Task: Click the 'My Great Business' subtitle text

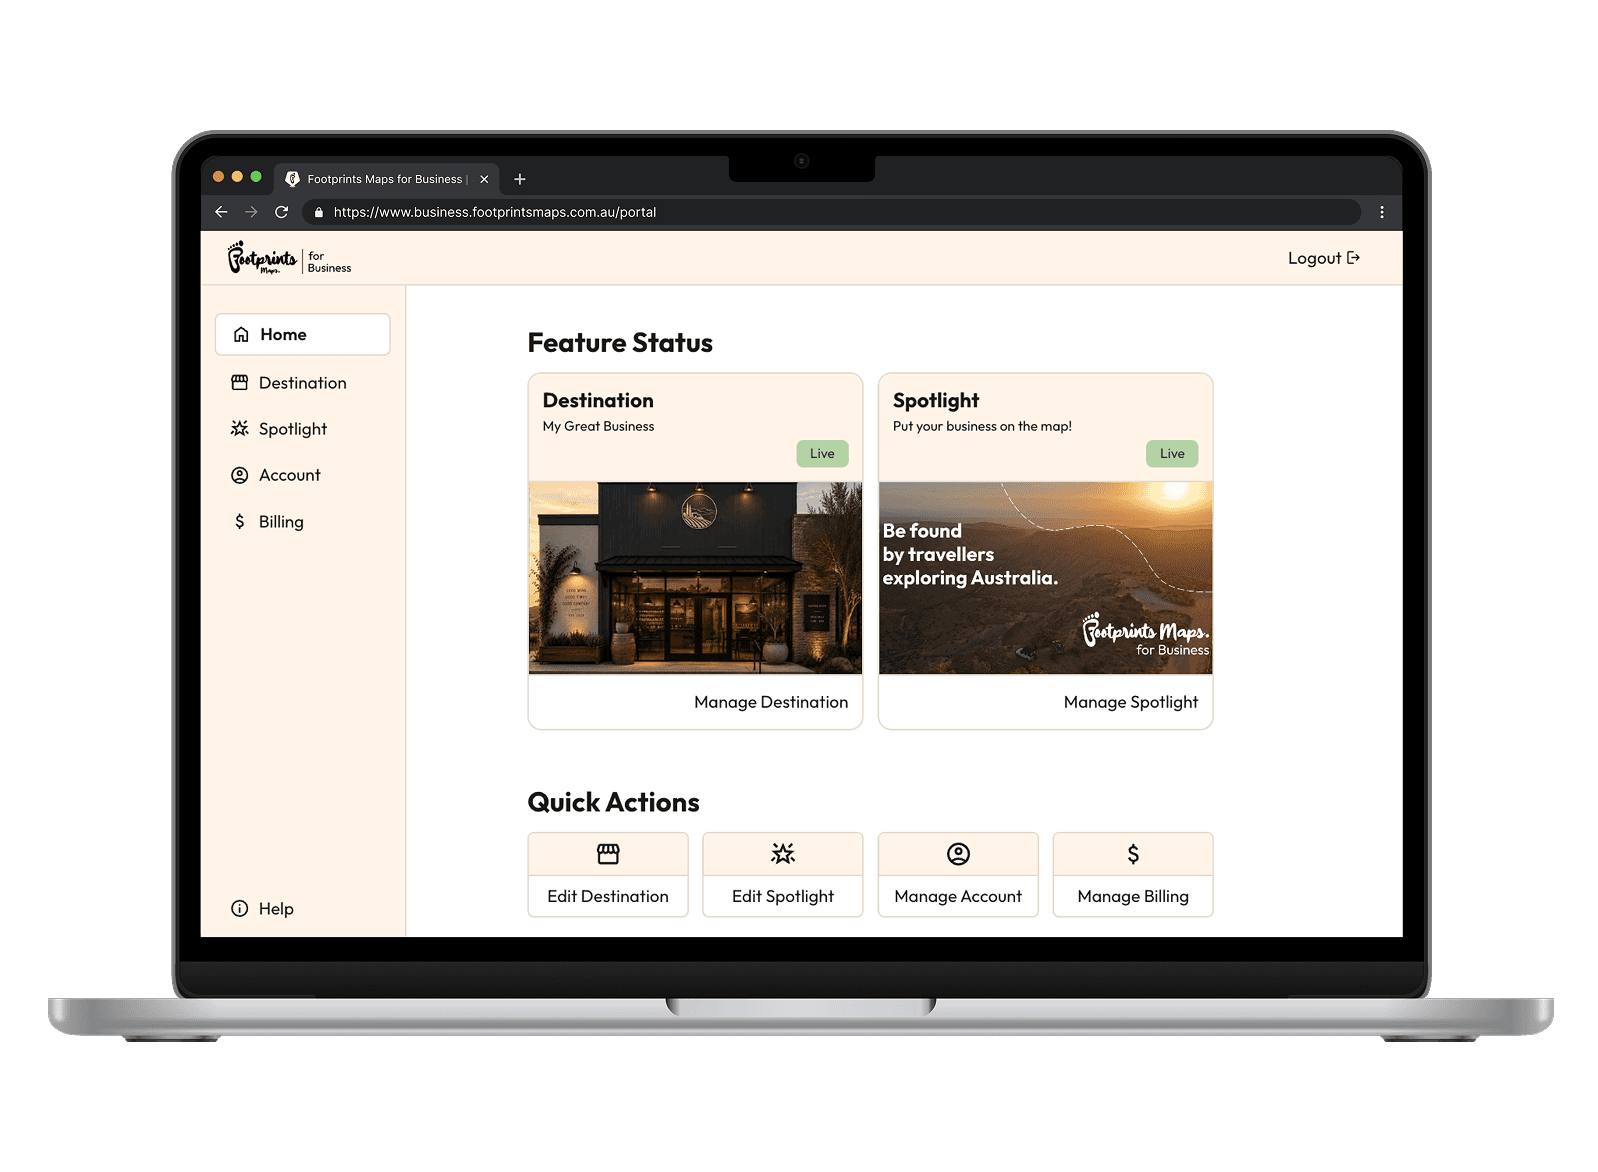Action: coord(598,426)
